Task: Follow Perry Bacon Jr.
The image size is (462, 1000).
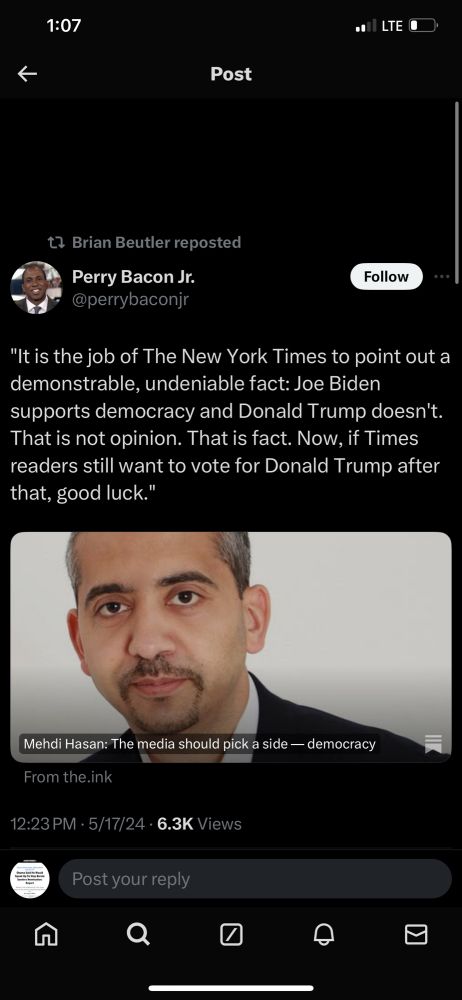Action: [387, 277]
